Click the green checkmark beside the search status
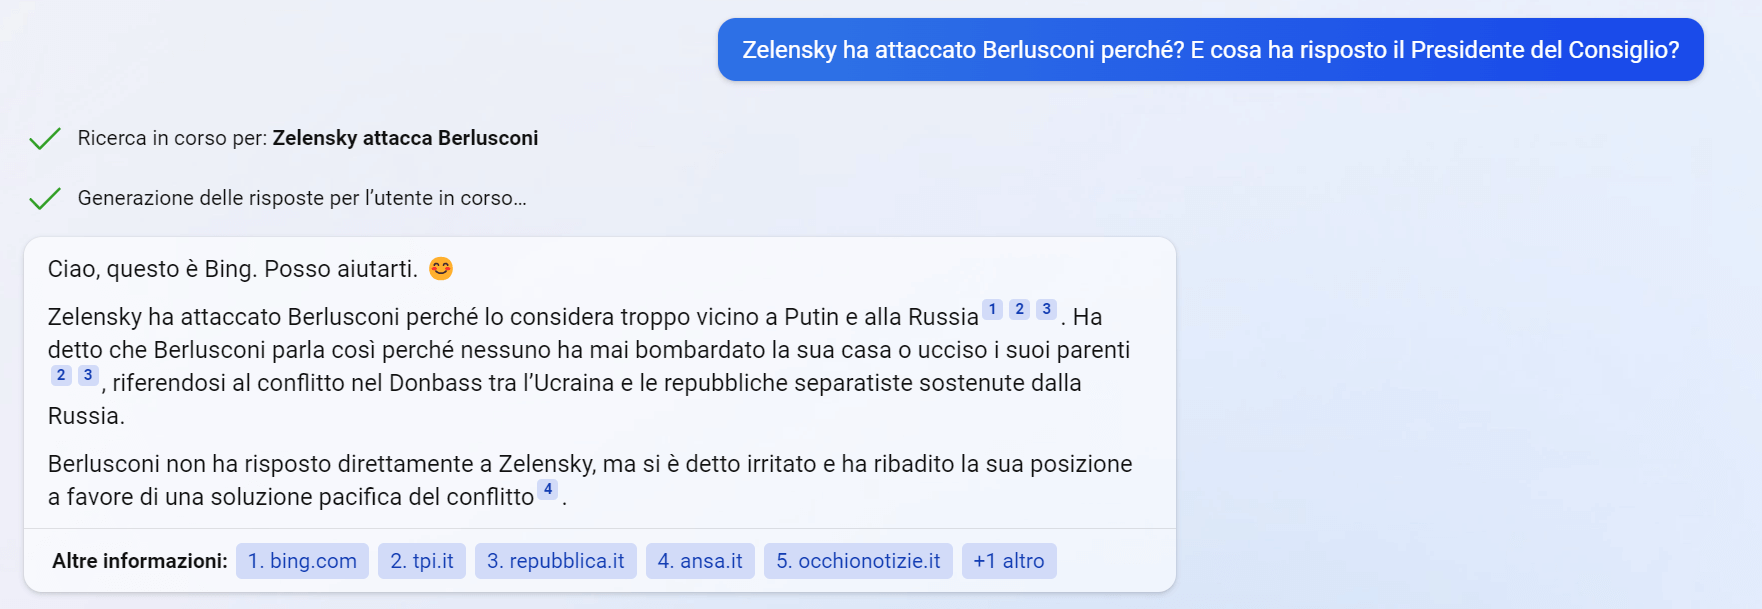The height and width of the screenshot is (609, 1762). point(45,138)
